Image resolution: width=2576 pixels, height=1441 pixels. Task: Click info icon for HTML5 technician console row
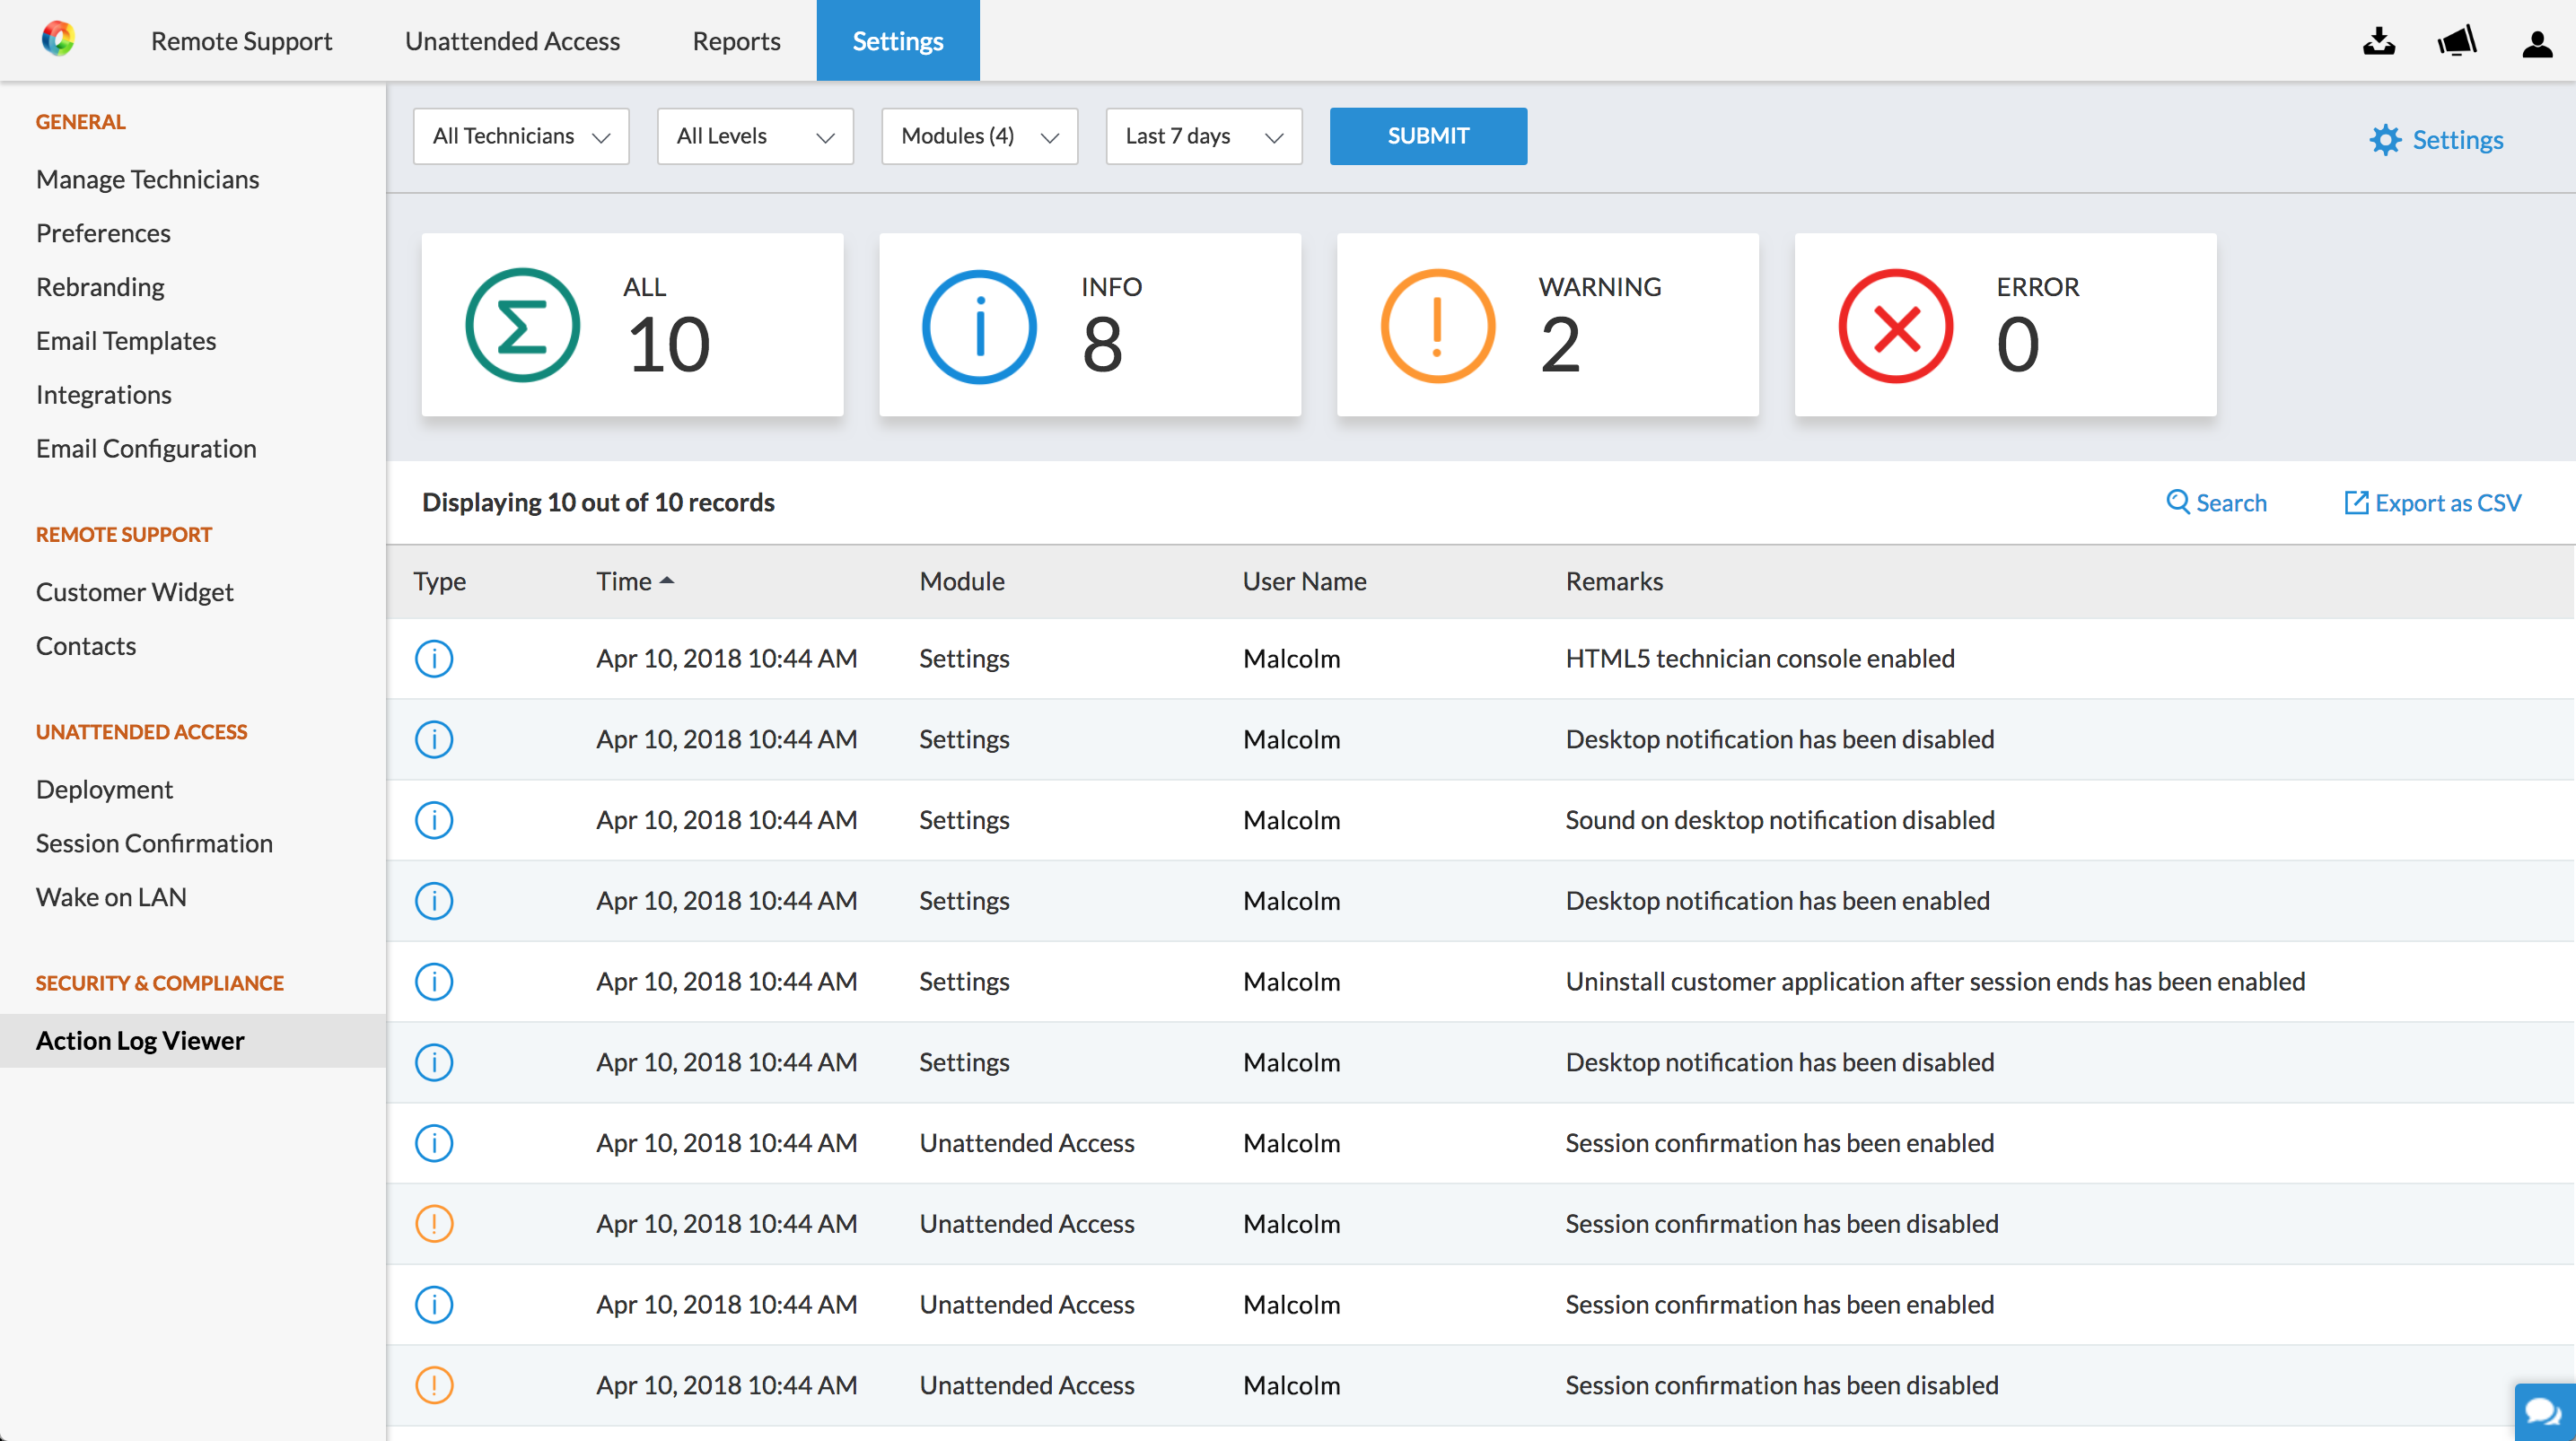click(434, 658)
